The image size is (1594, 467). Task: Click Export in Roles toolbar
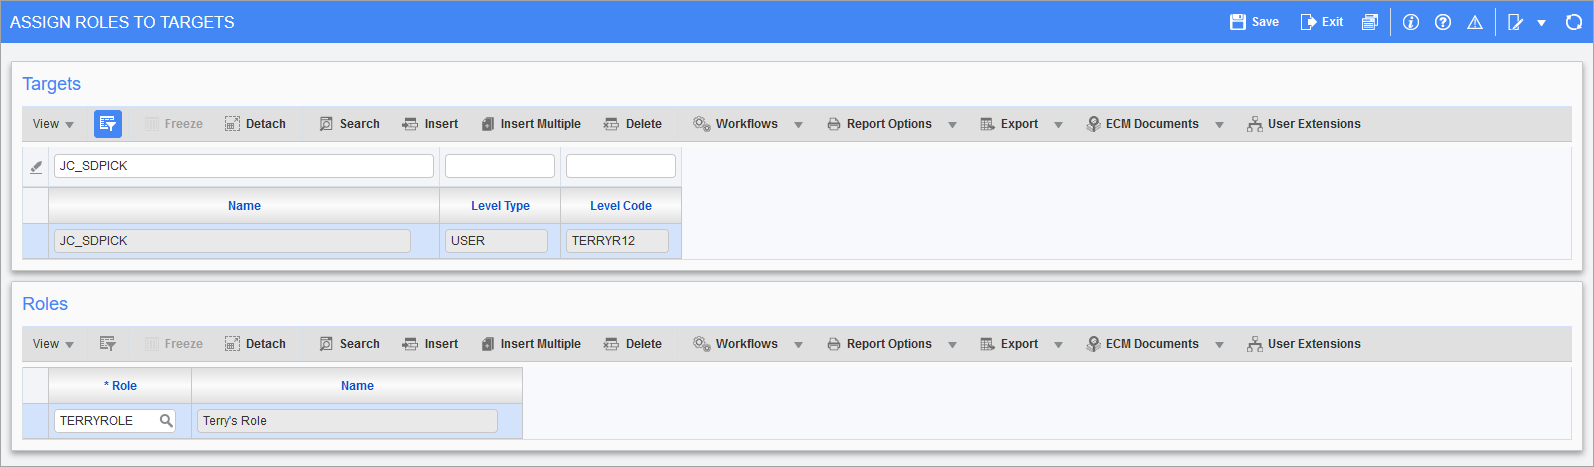(1009, 344)
